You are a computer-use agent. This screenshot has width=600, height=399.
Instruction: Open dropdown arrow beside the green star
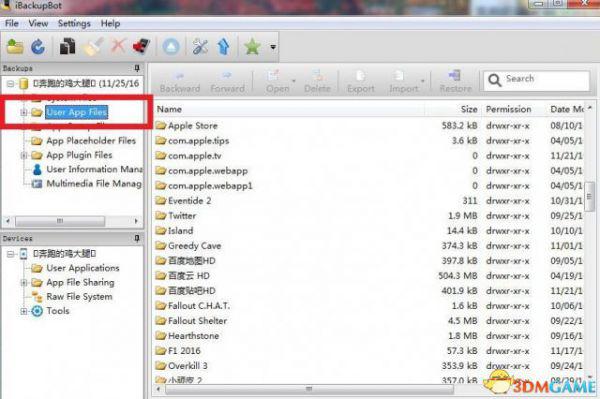(x=273, y=47)
